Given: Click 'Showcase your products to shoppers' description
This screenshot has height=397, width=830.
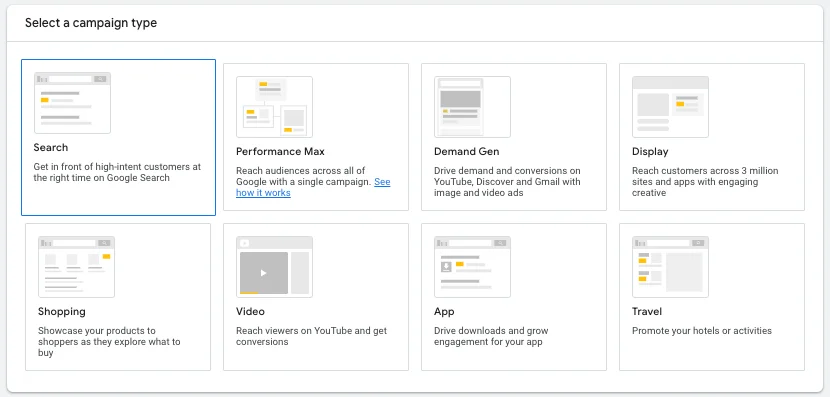Looking at the screenshot, I should (109, 341).
